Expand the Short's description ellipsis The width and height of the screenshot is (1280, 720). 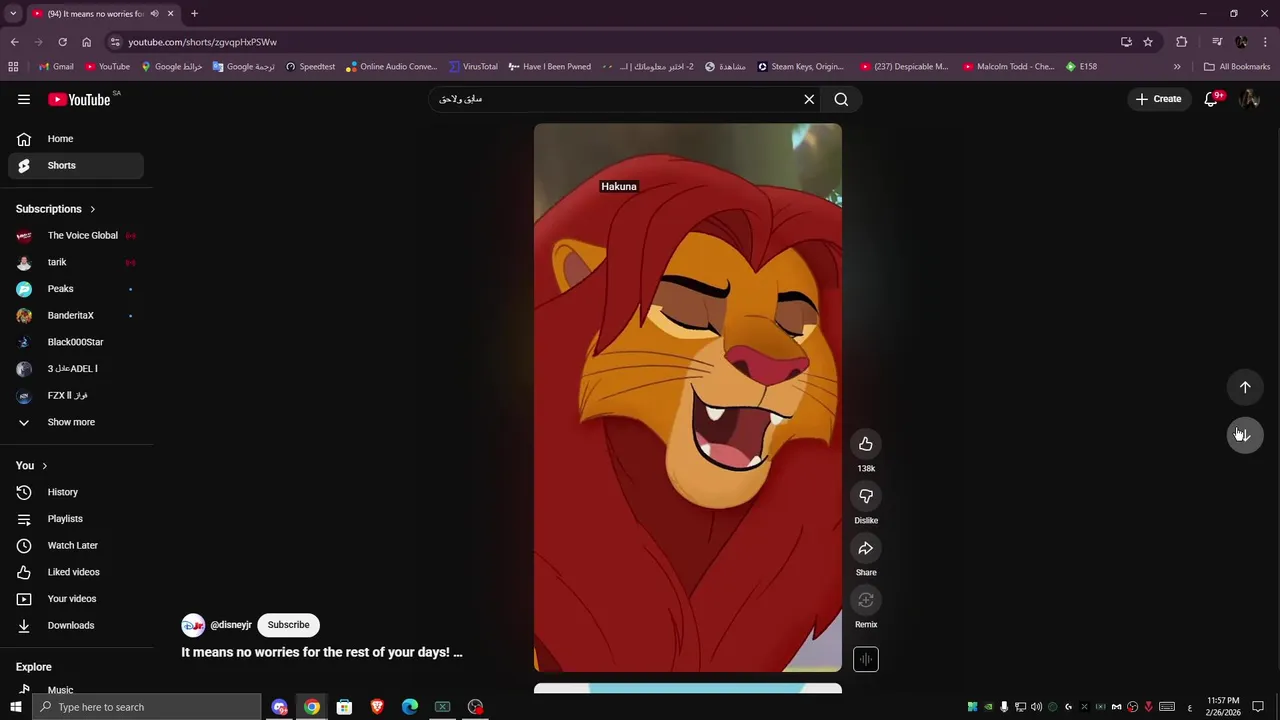point(457,652)
